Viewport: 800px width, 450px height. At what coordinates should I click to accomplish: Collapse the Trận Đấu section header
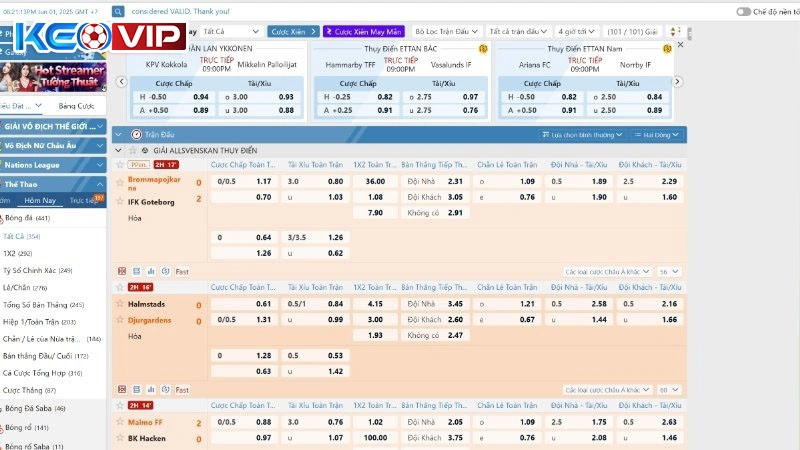(118, 133)
